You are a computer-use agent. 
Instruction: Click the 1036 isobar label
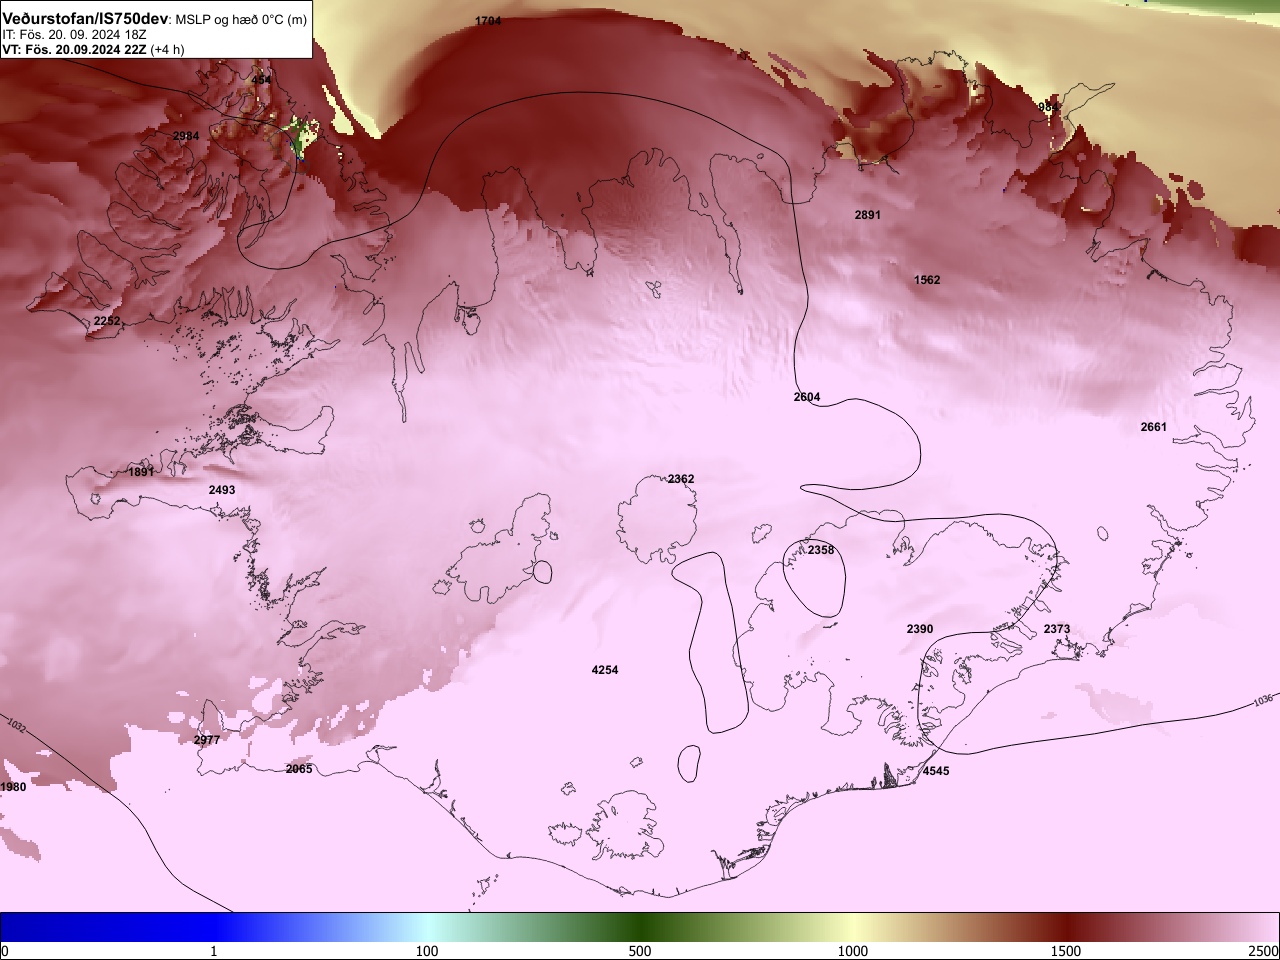click(1264, 700)
